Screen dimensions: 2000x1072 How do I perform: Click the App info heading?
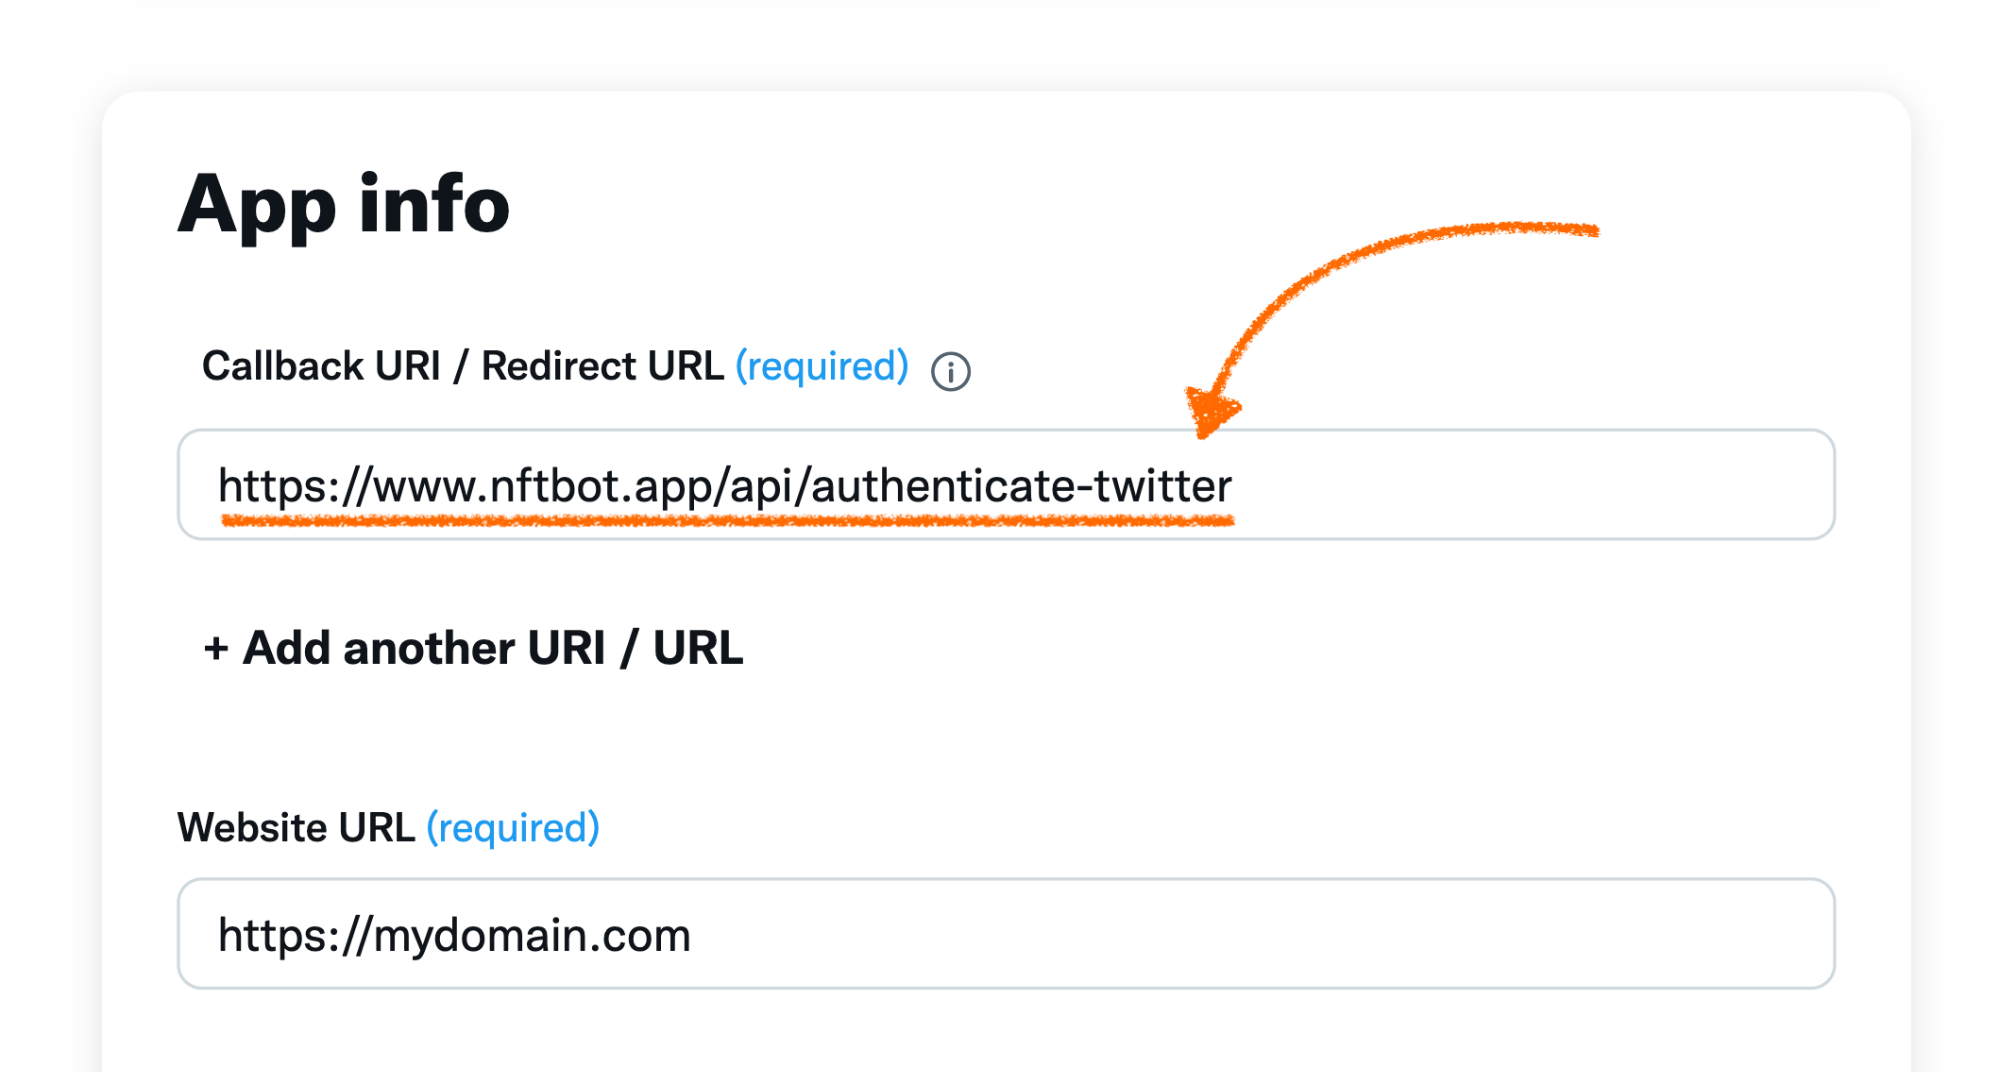pyautogui.click(x=344, y=205)
